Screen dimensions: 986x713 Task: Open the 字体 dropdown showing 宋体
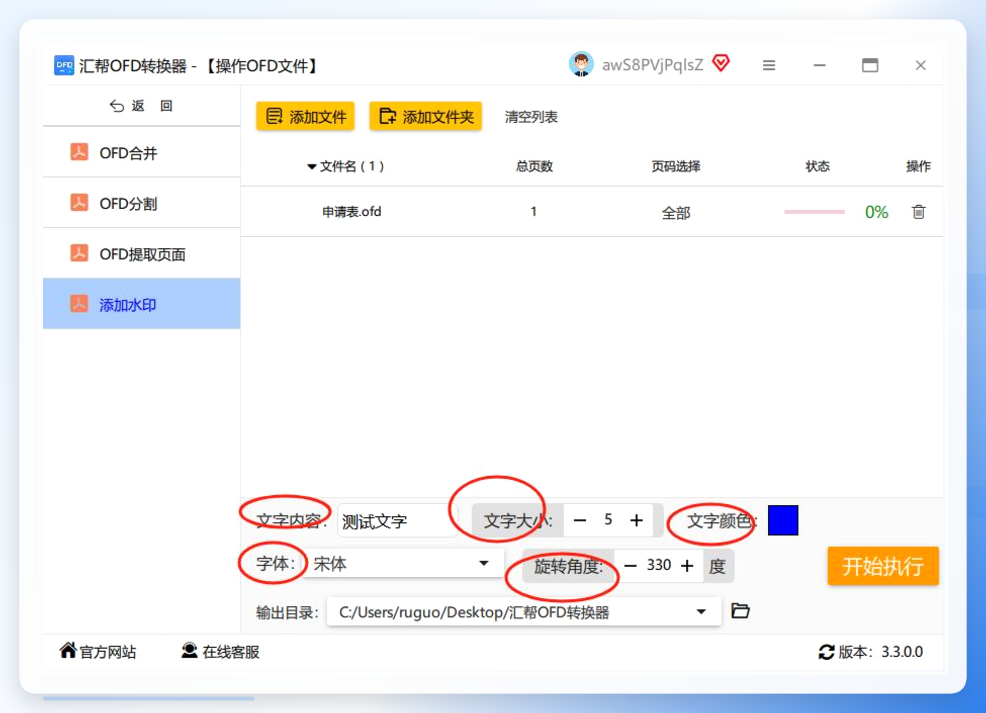[404, 563]
